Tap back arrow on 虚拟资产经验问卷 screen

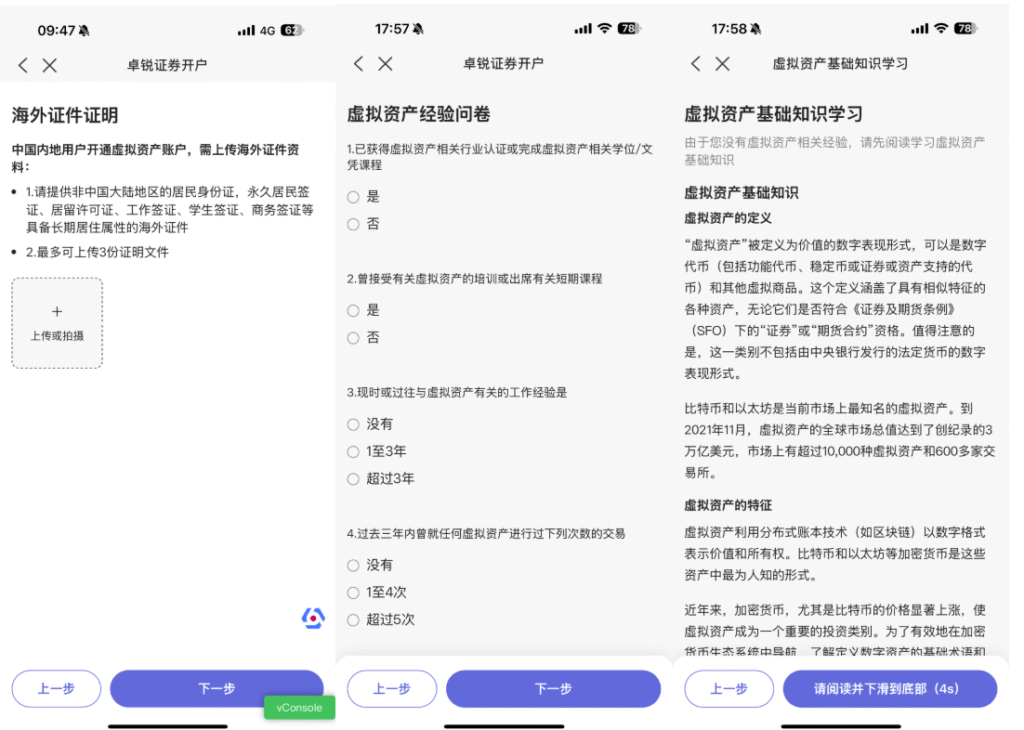pos(359,64)
